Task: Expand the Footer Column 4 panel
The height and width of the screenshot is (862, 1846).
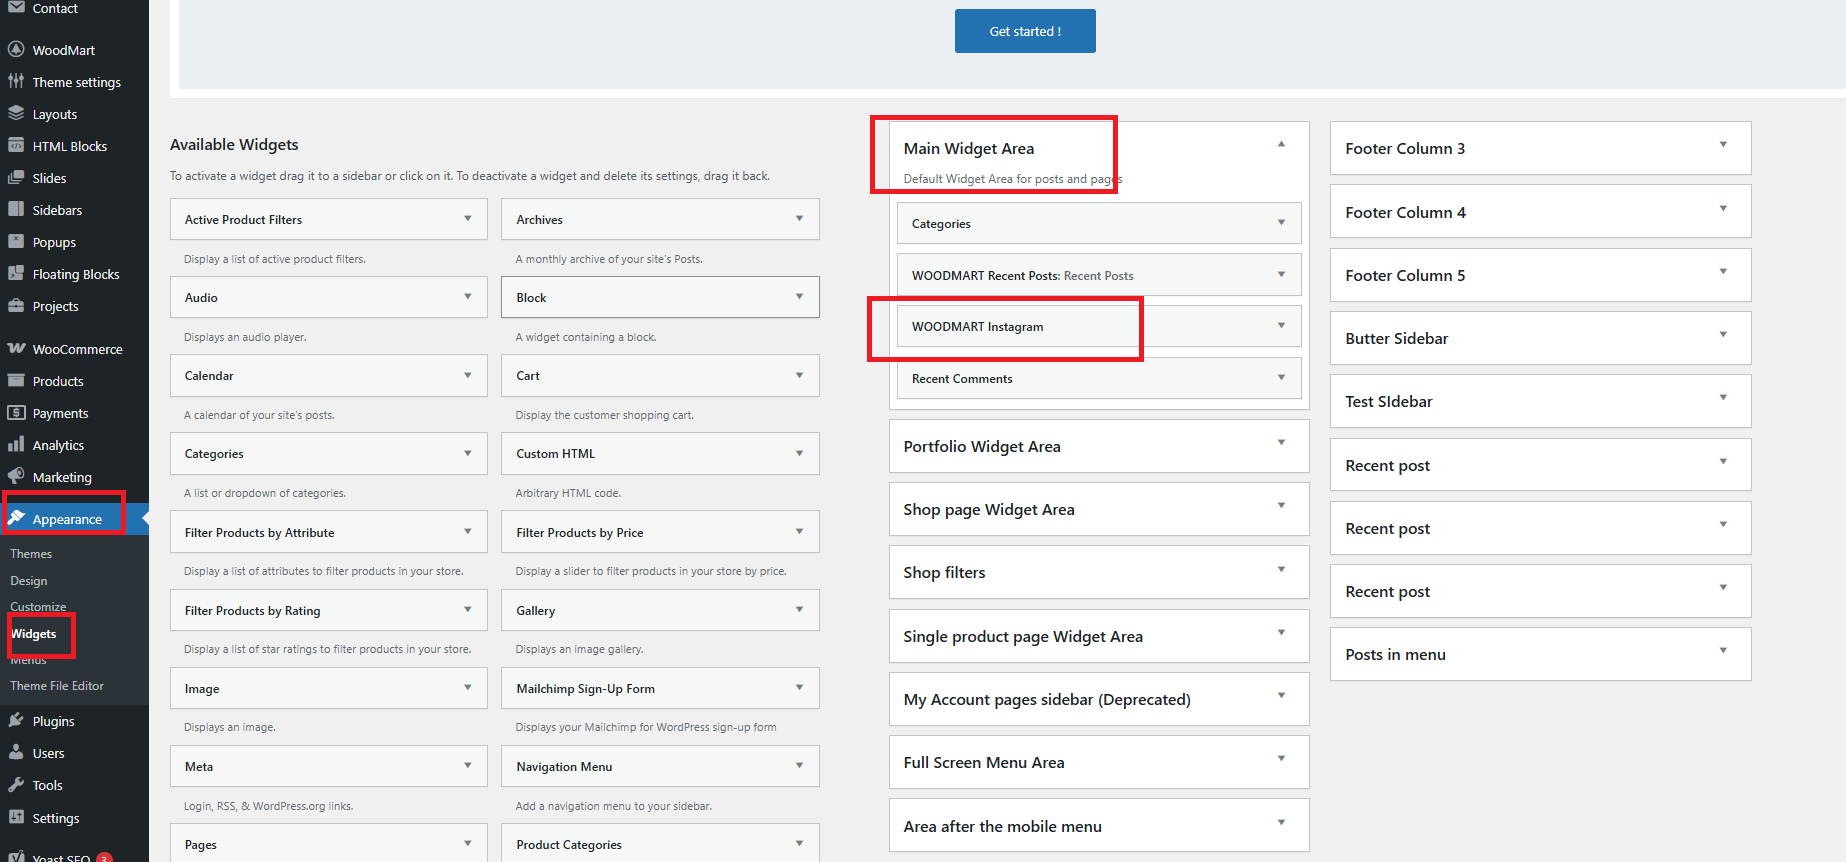Action: point(1723,208)
